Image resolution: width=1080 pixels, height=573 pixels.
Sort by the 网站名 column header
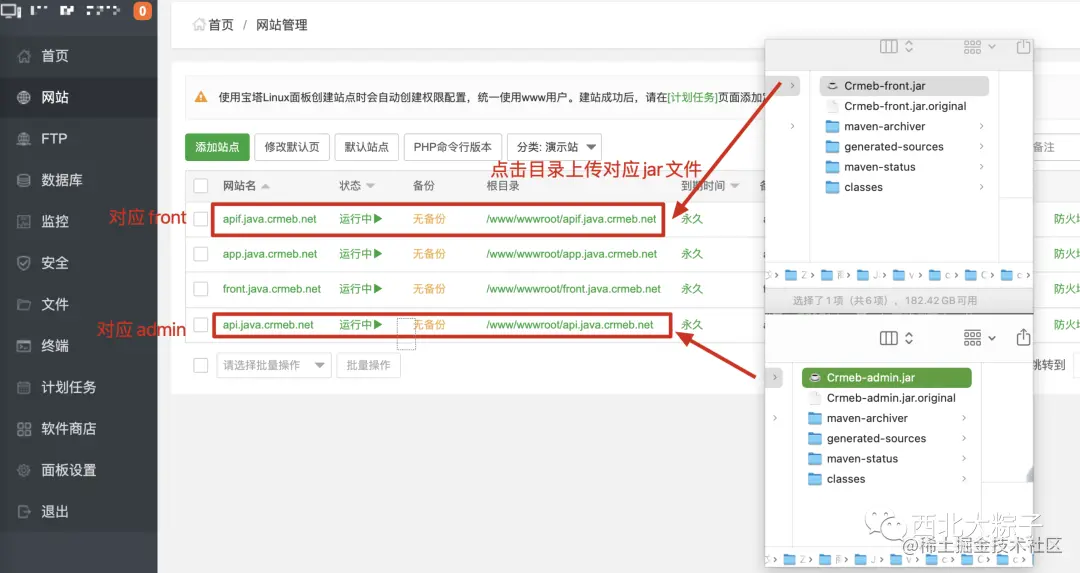pyautogui.click(x=246, y=186)
